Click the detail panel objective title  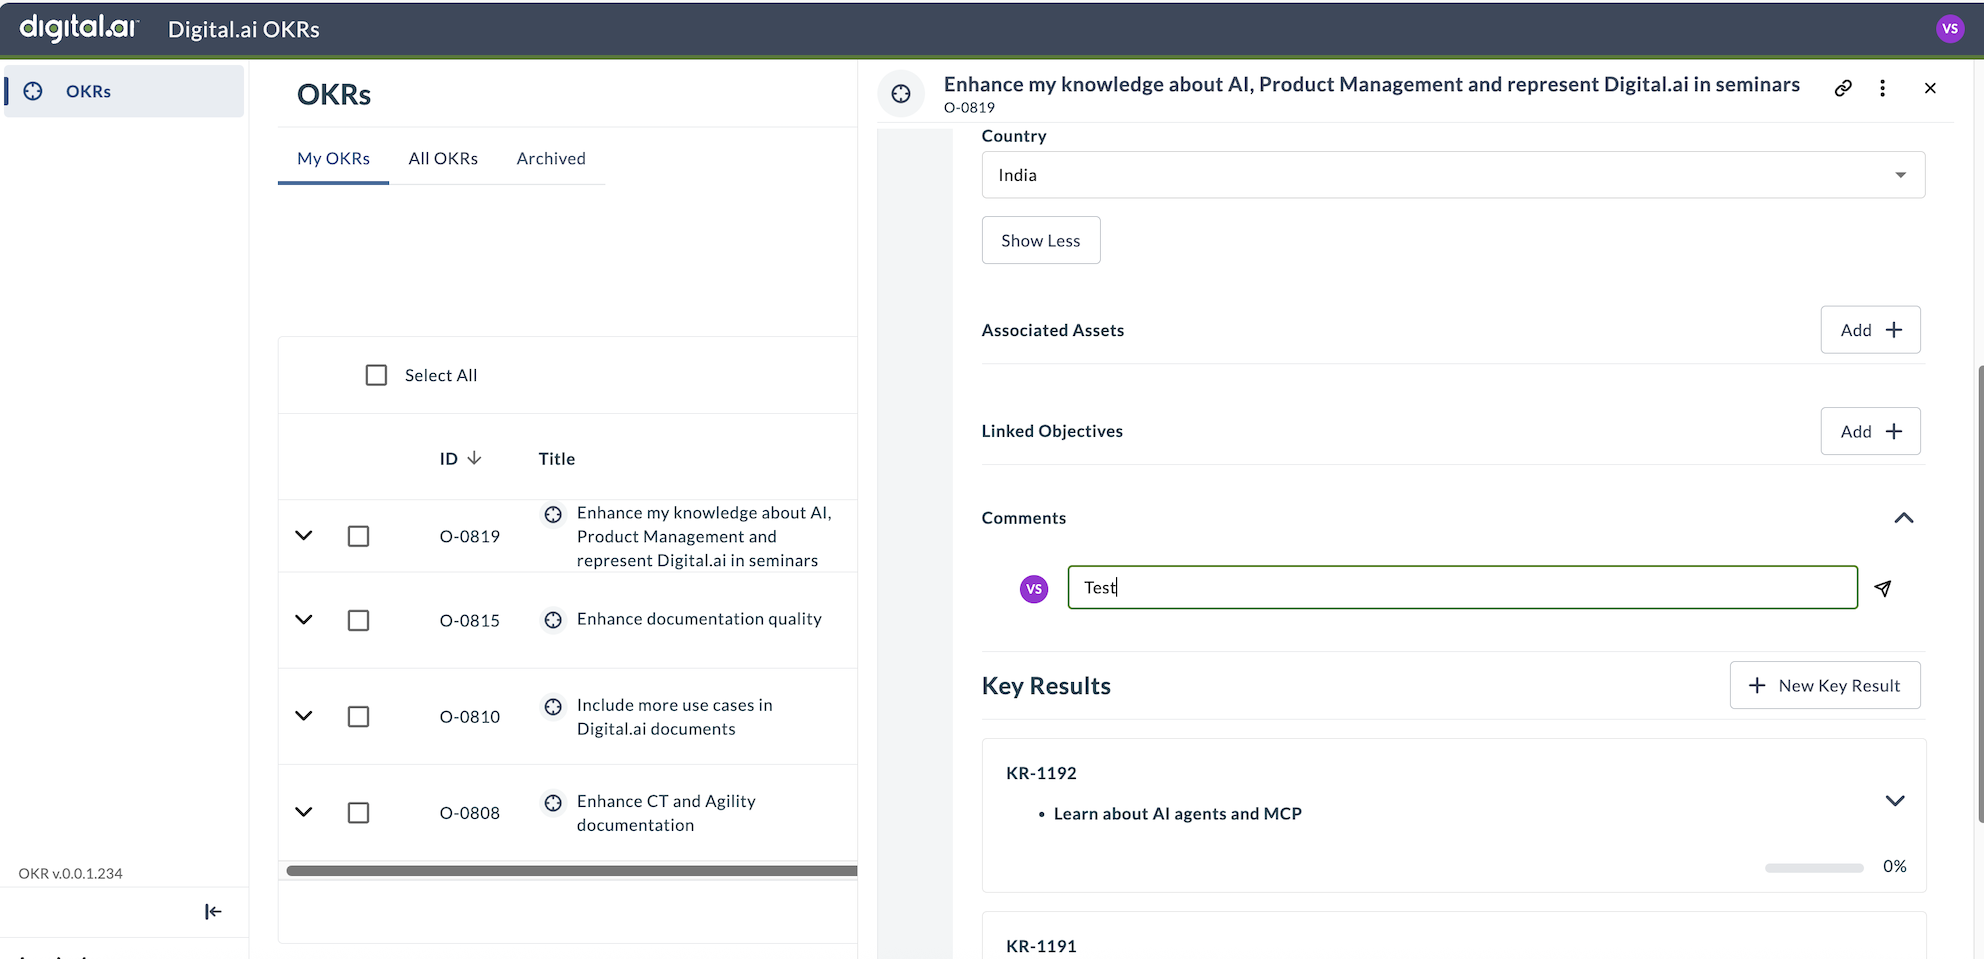(x=1372, y=84)
